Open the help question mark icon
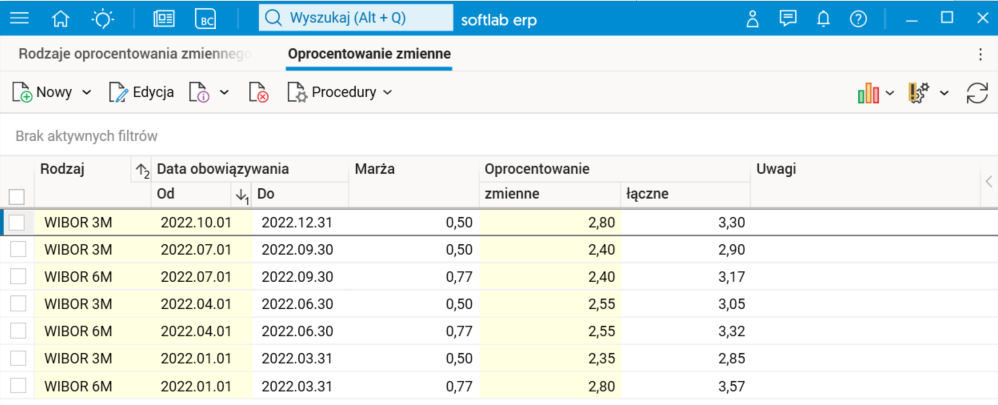The height and width of the screenshot is (405, 998). point(857,18)
